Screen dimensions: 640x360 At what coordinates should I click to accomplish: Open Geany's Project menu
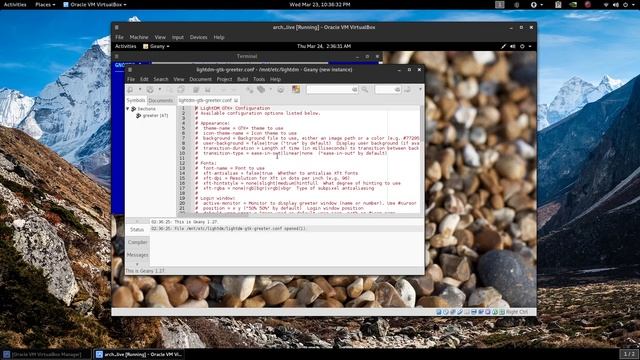click(224, 79)
